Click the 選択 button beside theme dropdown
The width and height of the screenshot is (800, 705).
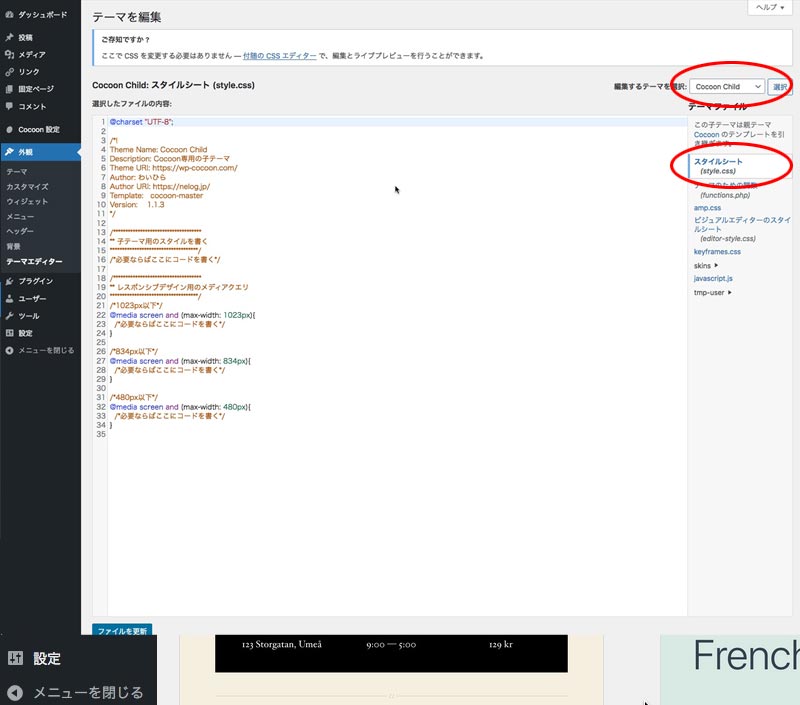[780, 87]
